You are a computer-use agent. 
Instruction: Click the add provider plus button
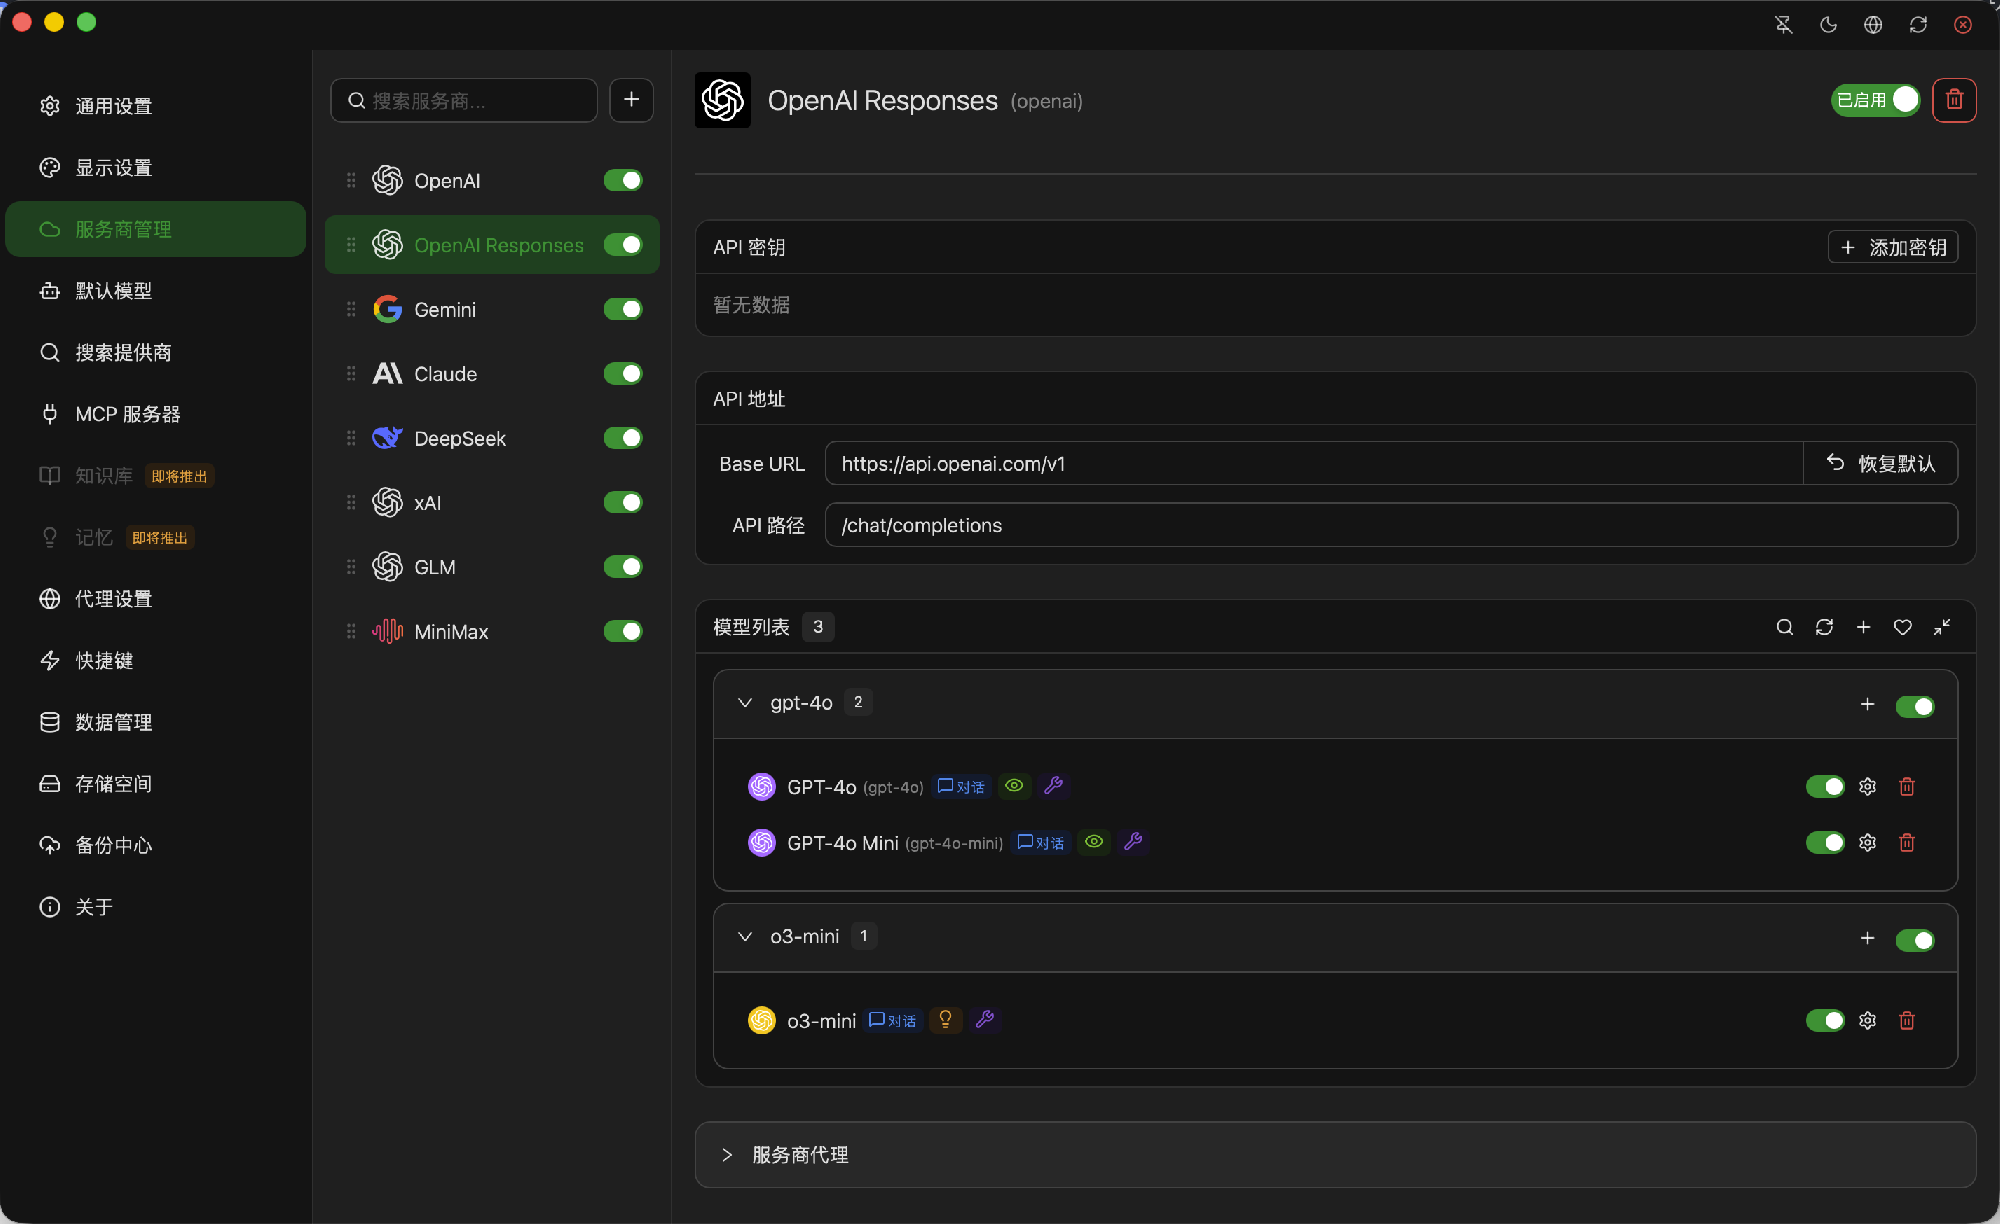(x=631, y=100)
